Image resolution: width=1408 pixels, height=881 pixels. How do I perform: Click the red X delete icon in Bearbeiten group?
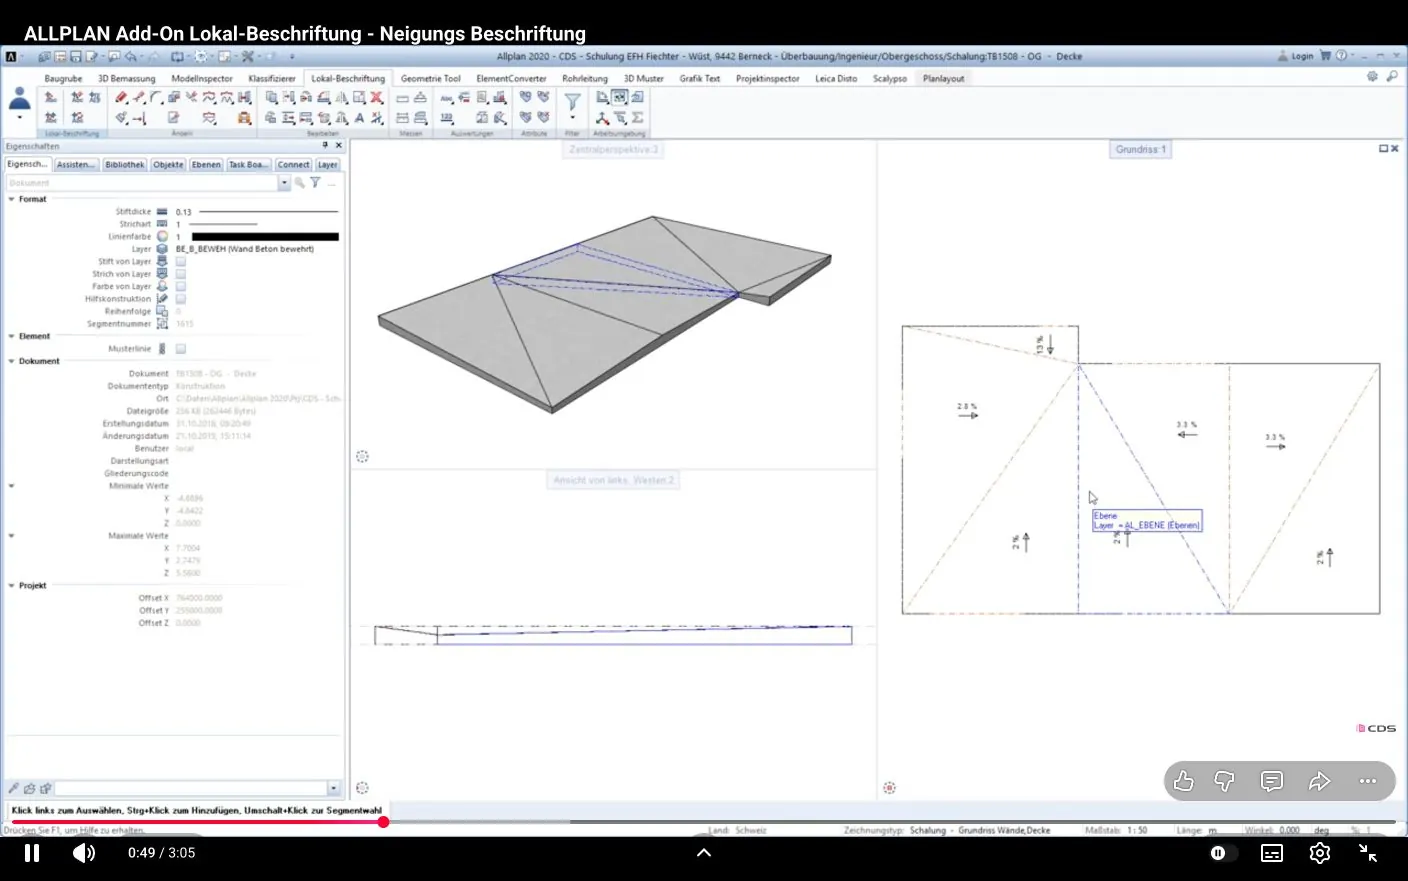[377, 98]
